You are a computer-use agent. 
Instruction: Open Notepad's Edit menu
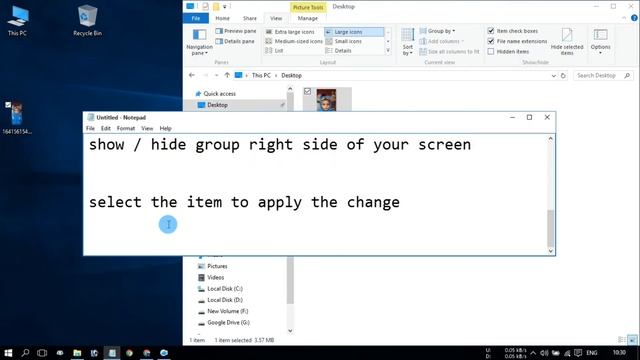106,128
